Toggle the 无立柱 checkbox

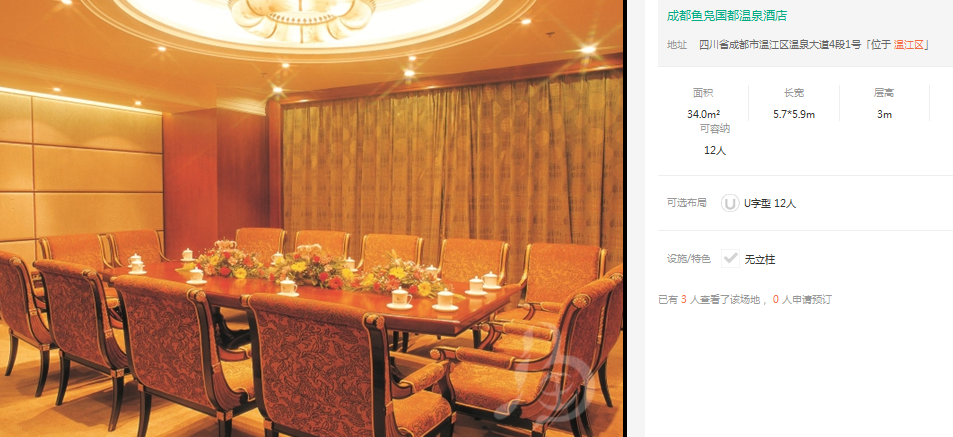coord(730,259)
